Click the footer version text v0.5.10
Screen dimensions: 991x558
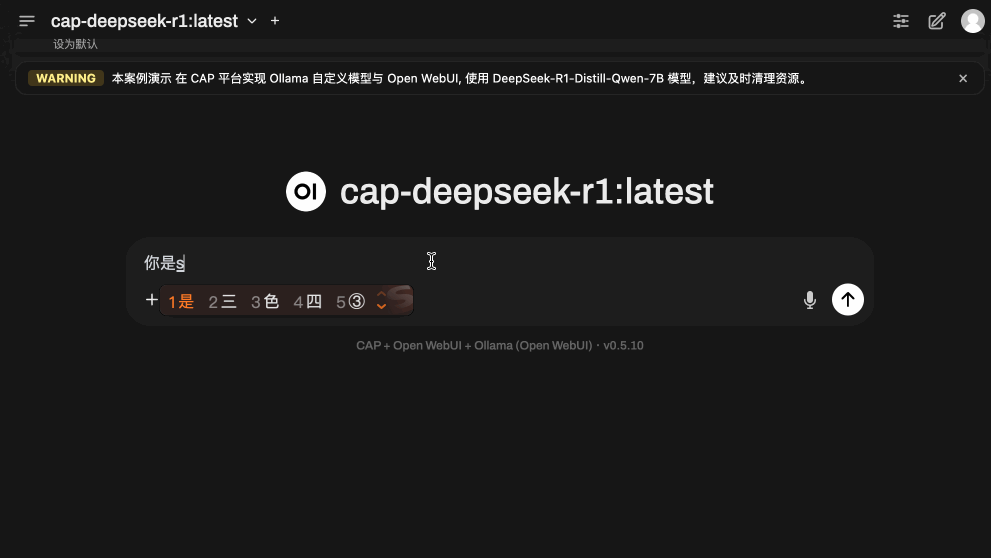click(623, 346)
